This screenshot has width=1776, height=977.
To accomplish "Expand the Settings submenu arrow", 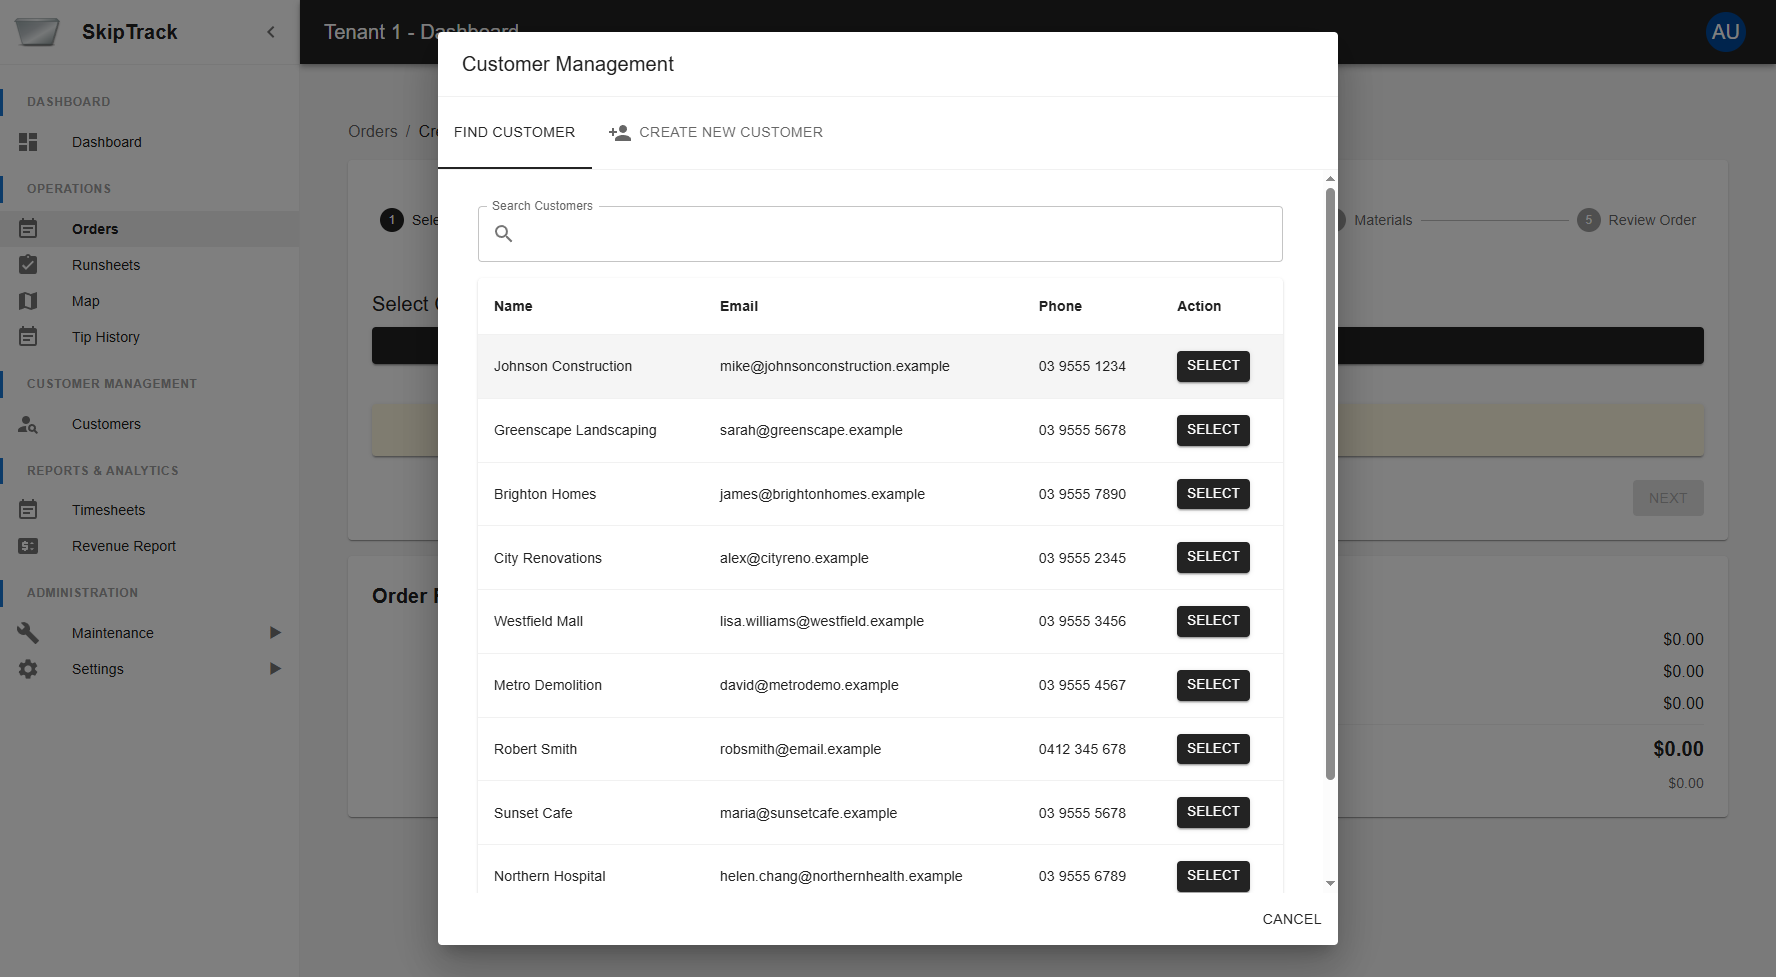I will 275,668.
